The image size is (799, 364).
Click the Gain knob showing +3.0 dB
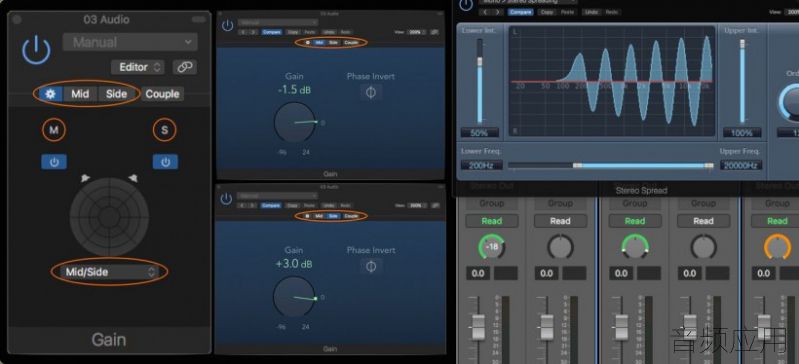(x=294, y=297)
